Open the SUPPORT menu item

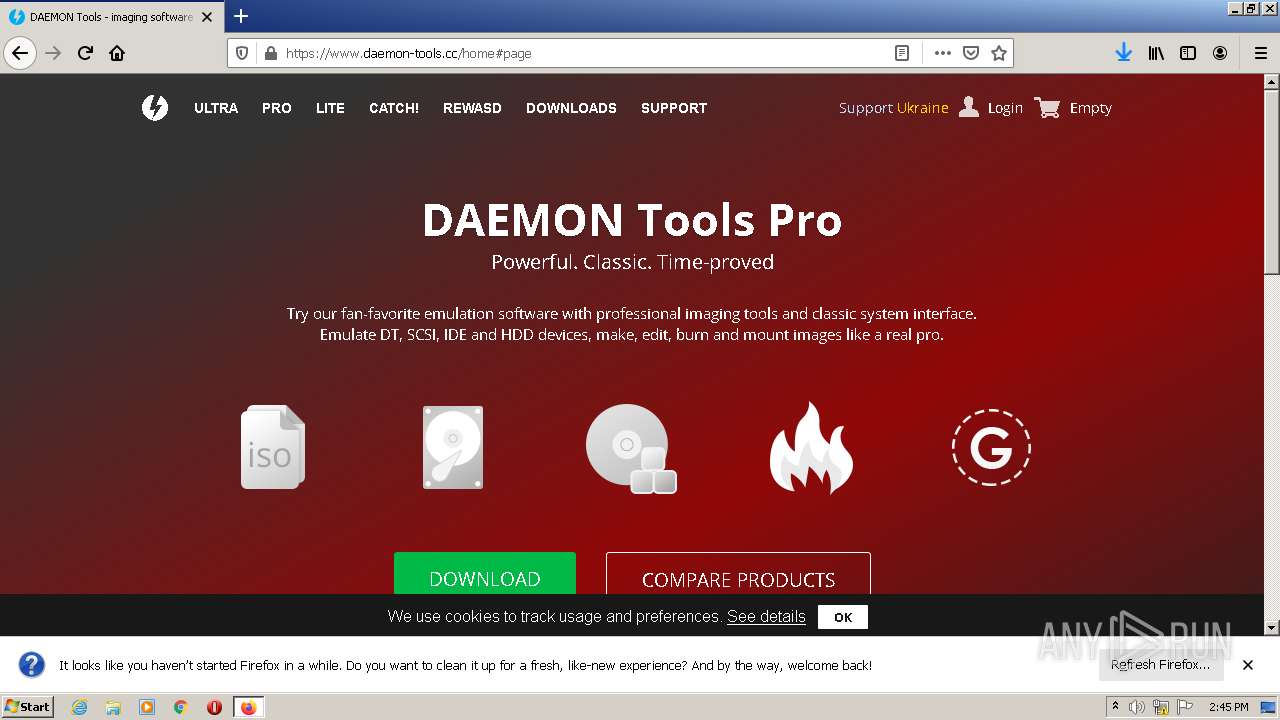[x=674, y=108]
